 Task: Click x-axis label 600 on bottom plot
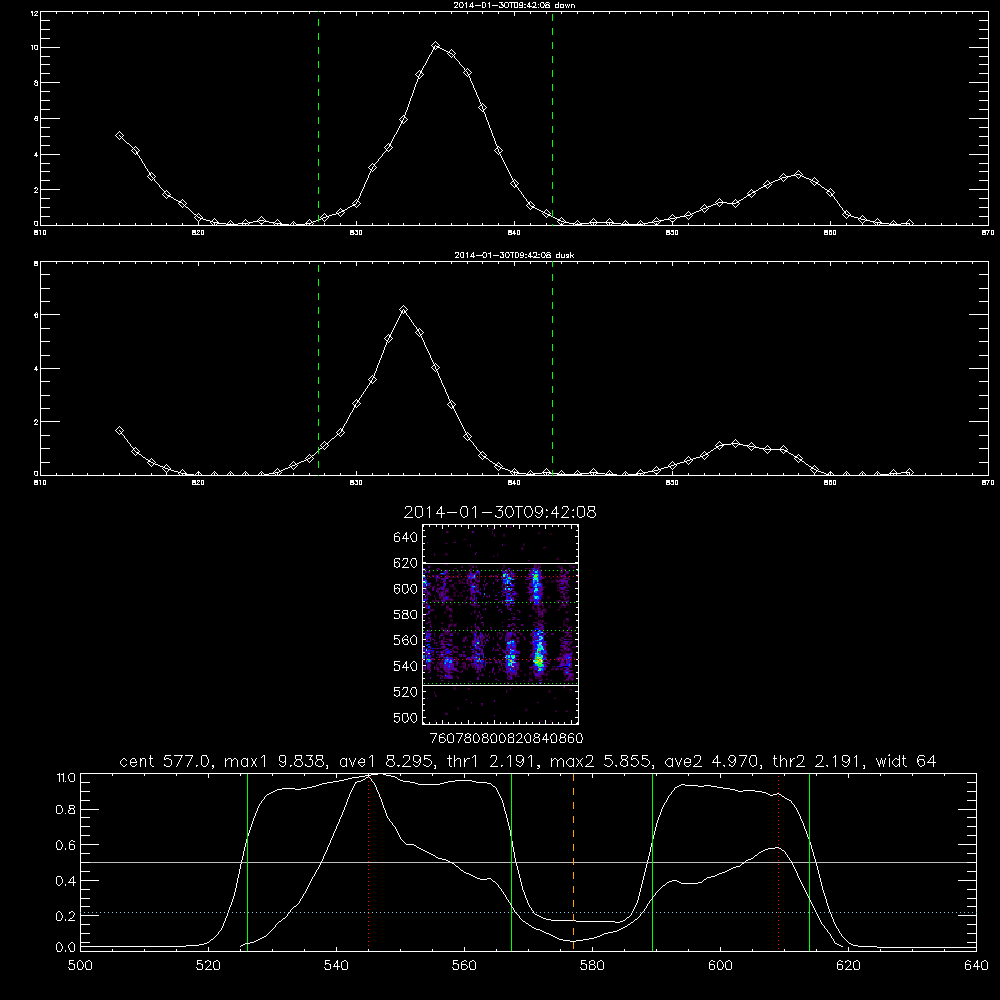720,966
